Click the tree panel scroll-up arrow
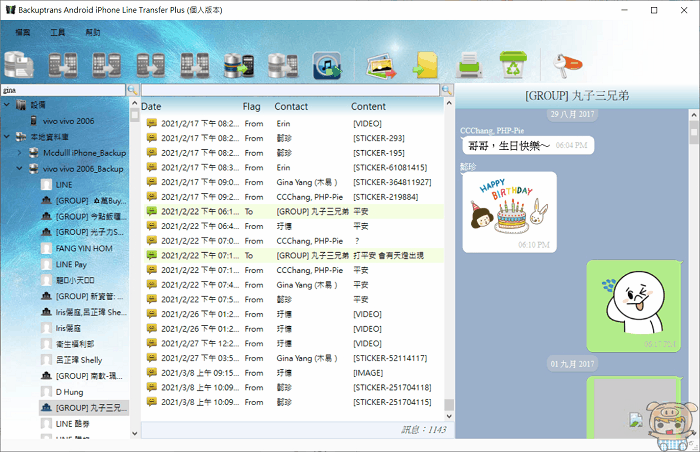 (135, 103)
